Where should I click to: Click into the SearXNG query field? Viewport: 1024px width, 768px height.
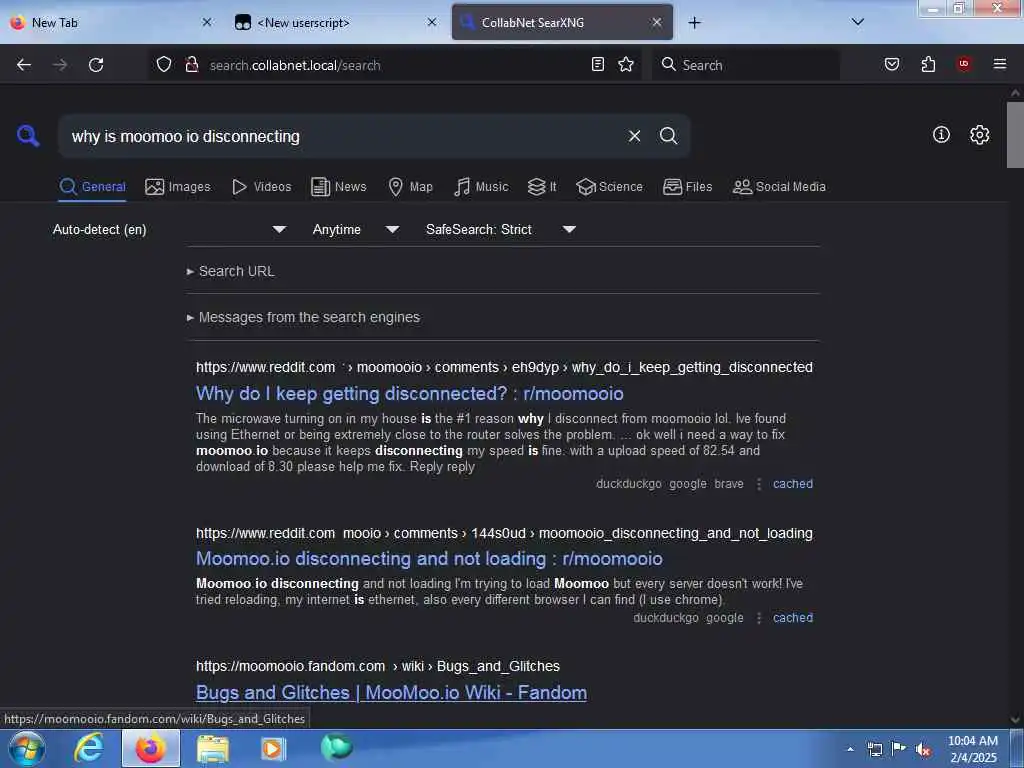340,136
